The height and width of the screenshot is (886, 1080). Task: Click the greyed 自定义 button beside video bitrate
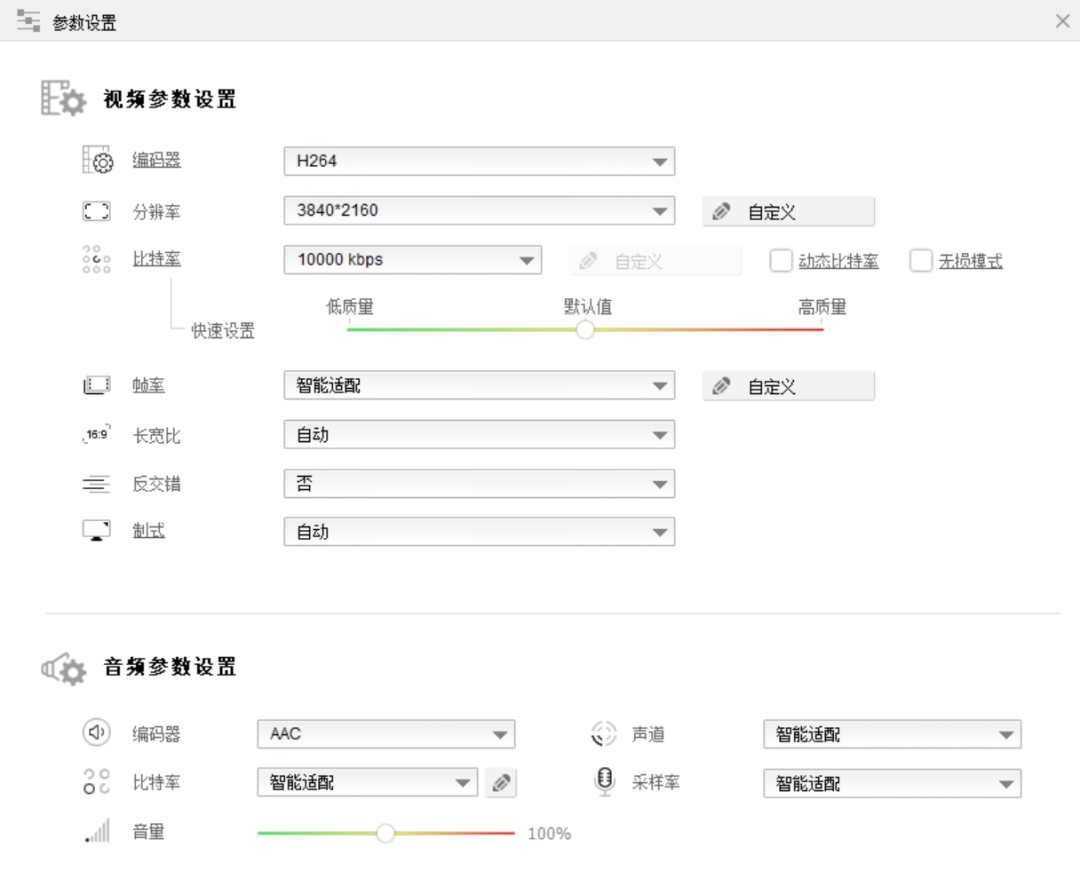656,261
